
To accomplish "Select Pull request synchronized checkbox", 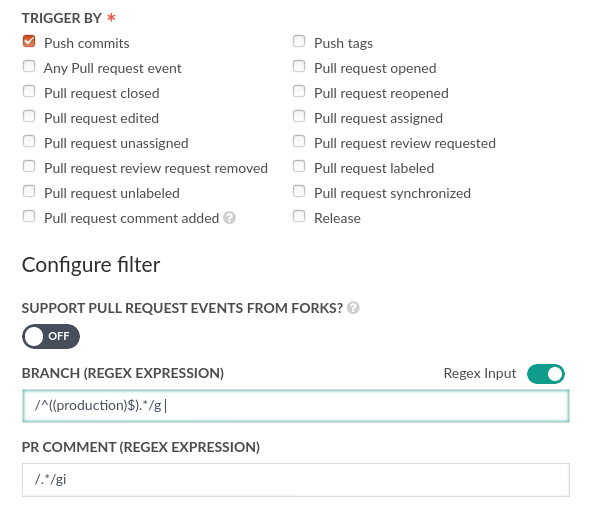I will pyautogui.click(x=299, y=191).
